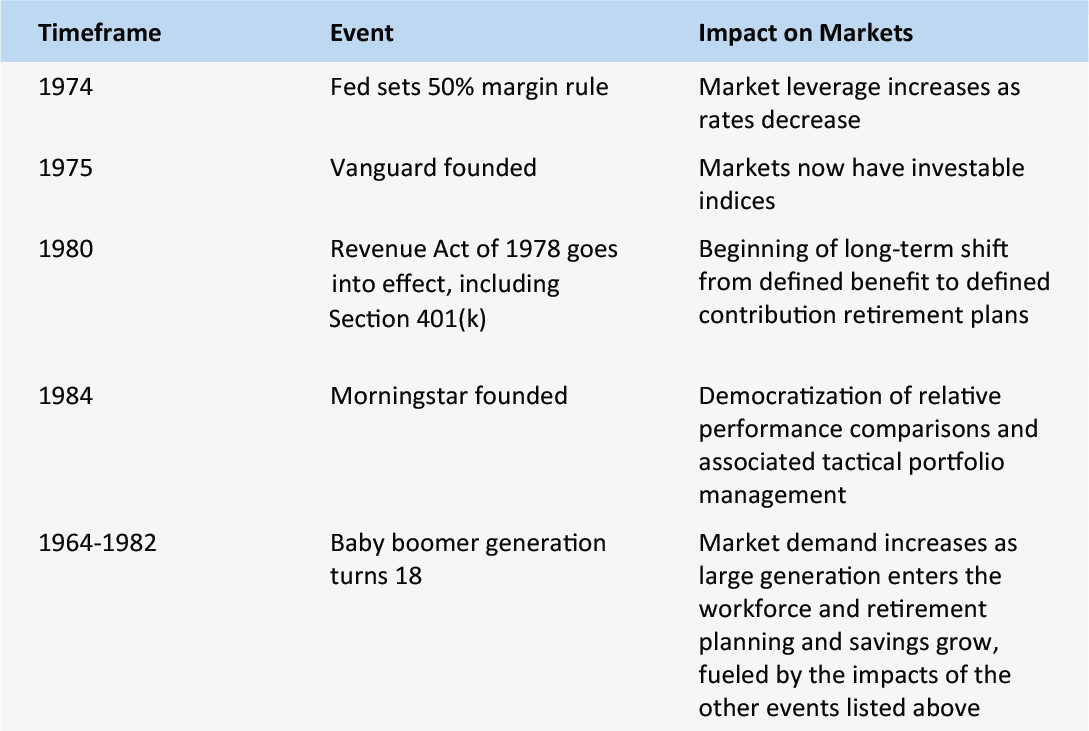Click the Event column header
The width and height of the screenshot is (1089, 731).
coord(361,33)
